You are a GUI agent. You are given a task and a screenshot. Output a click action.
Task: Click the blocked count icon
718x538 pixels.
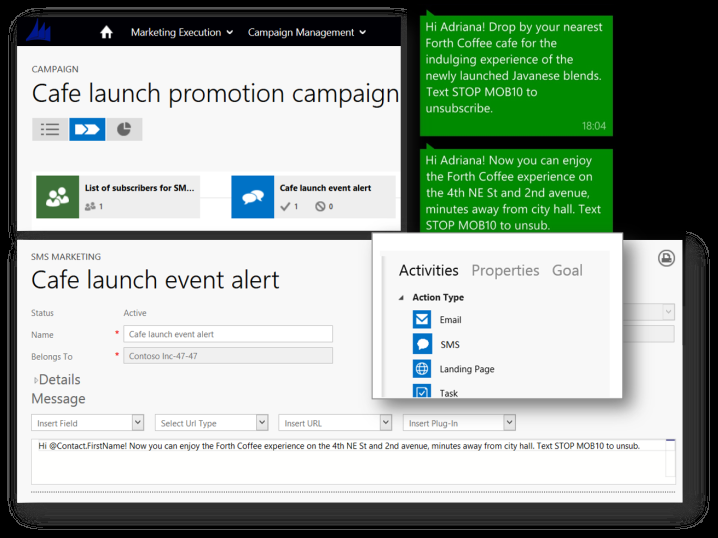pyautogui.click(x=320, y=207)
